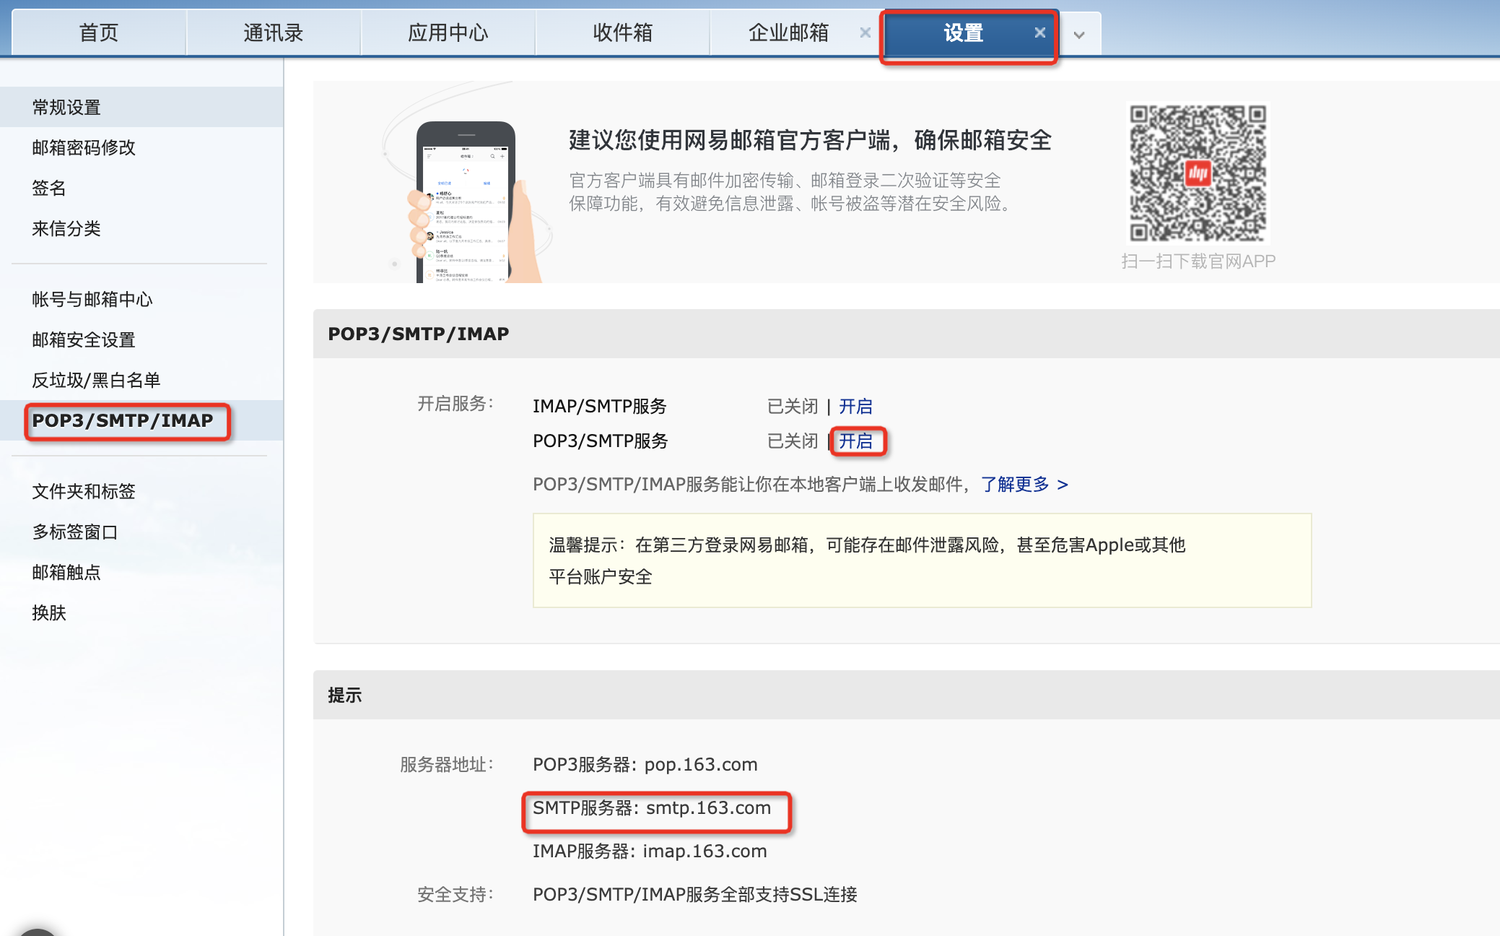The width and height of the screenshot is (1500, 936).
Task: Enable the POP3/SMTP服务 via 开启 link
Action: point(855,441)
